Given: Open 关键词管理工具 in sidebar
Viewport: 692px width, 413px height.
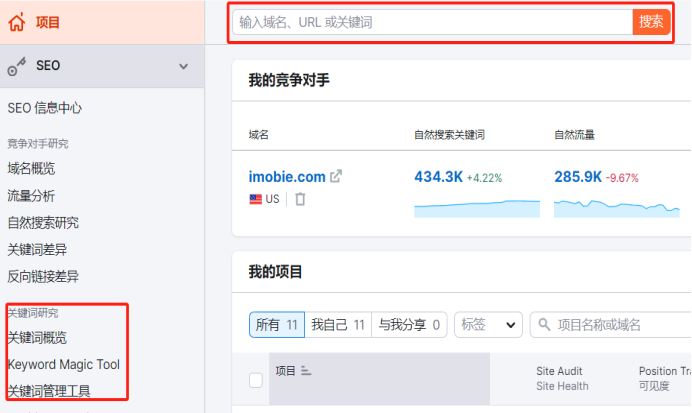Looking at the screenshot, I should tap(49, 390).
